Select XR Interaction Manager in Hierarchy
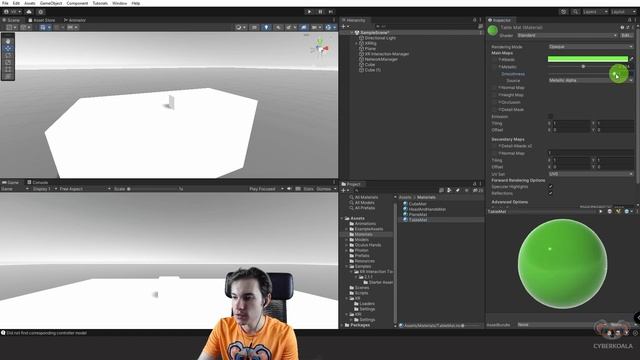 (x=387, y=54)
